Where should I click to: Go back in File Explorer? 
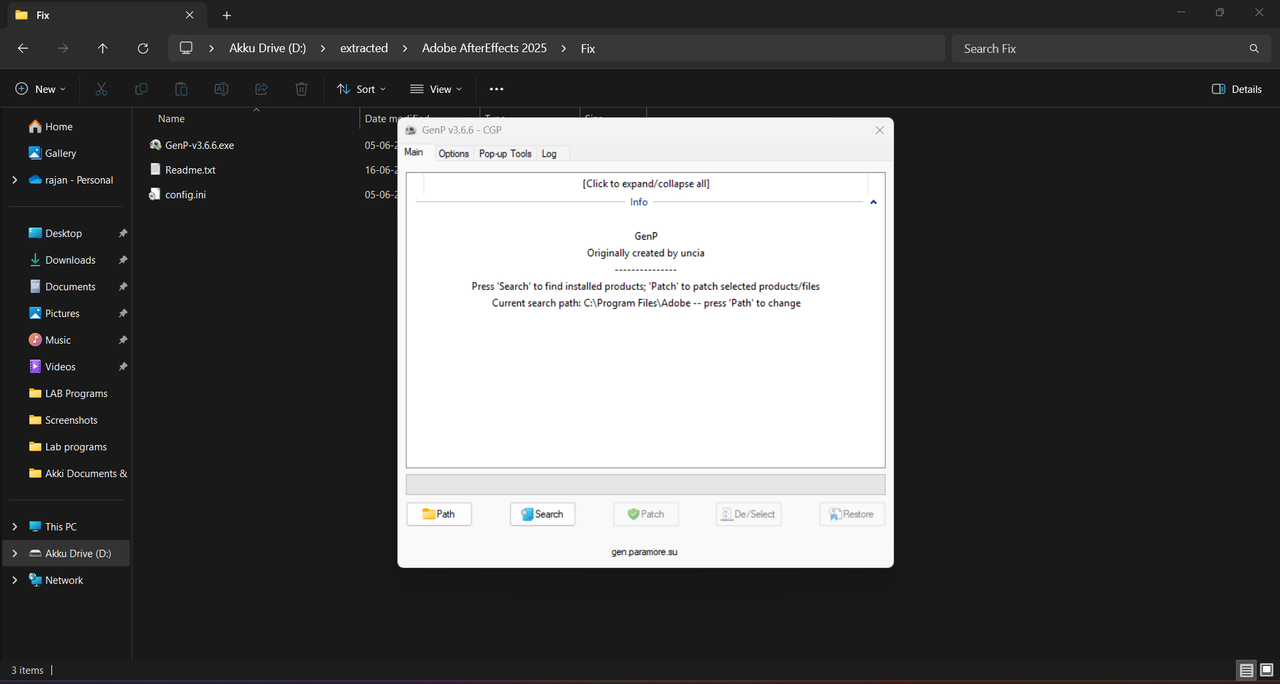[23, 48]
